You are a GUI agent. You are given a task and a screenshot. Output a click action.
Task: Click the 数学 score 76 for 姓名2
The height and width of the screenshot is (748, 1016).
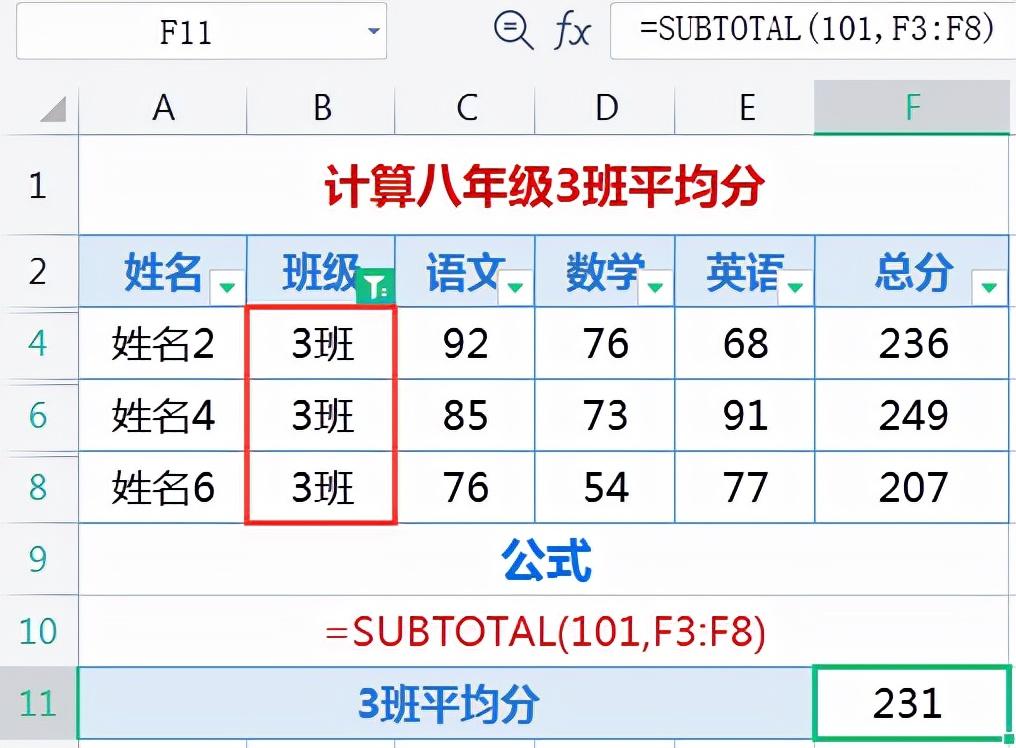[x=605, y=343]
